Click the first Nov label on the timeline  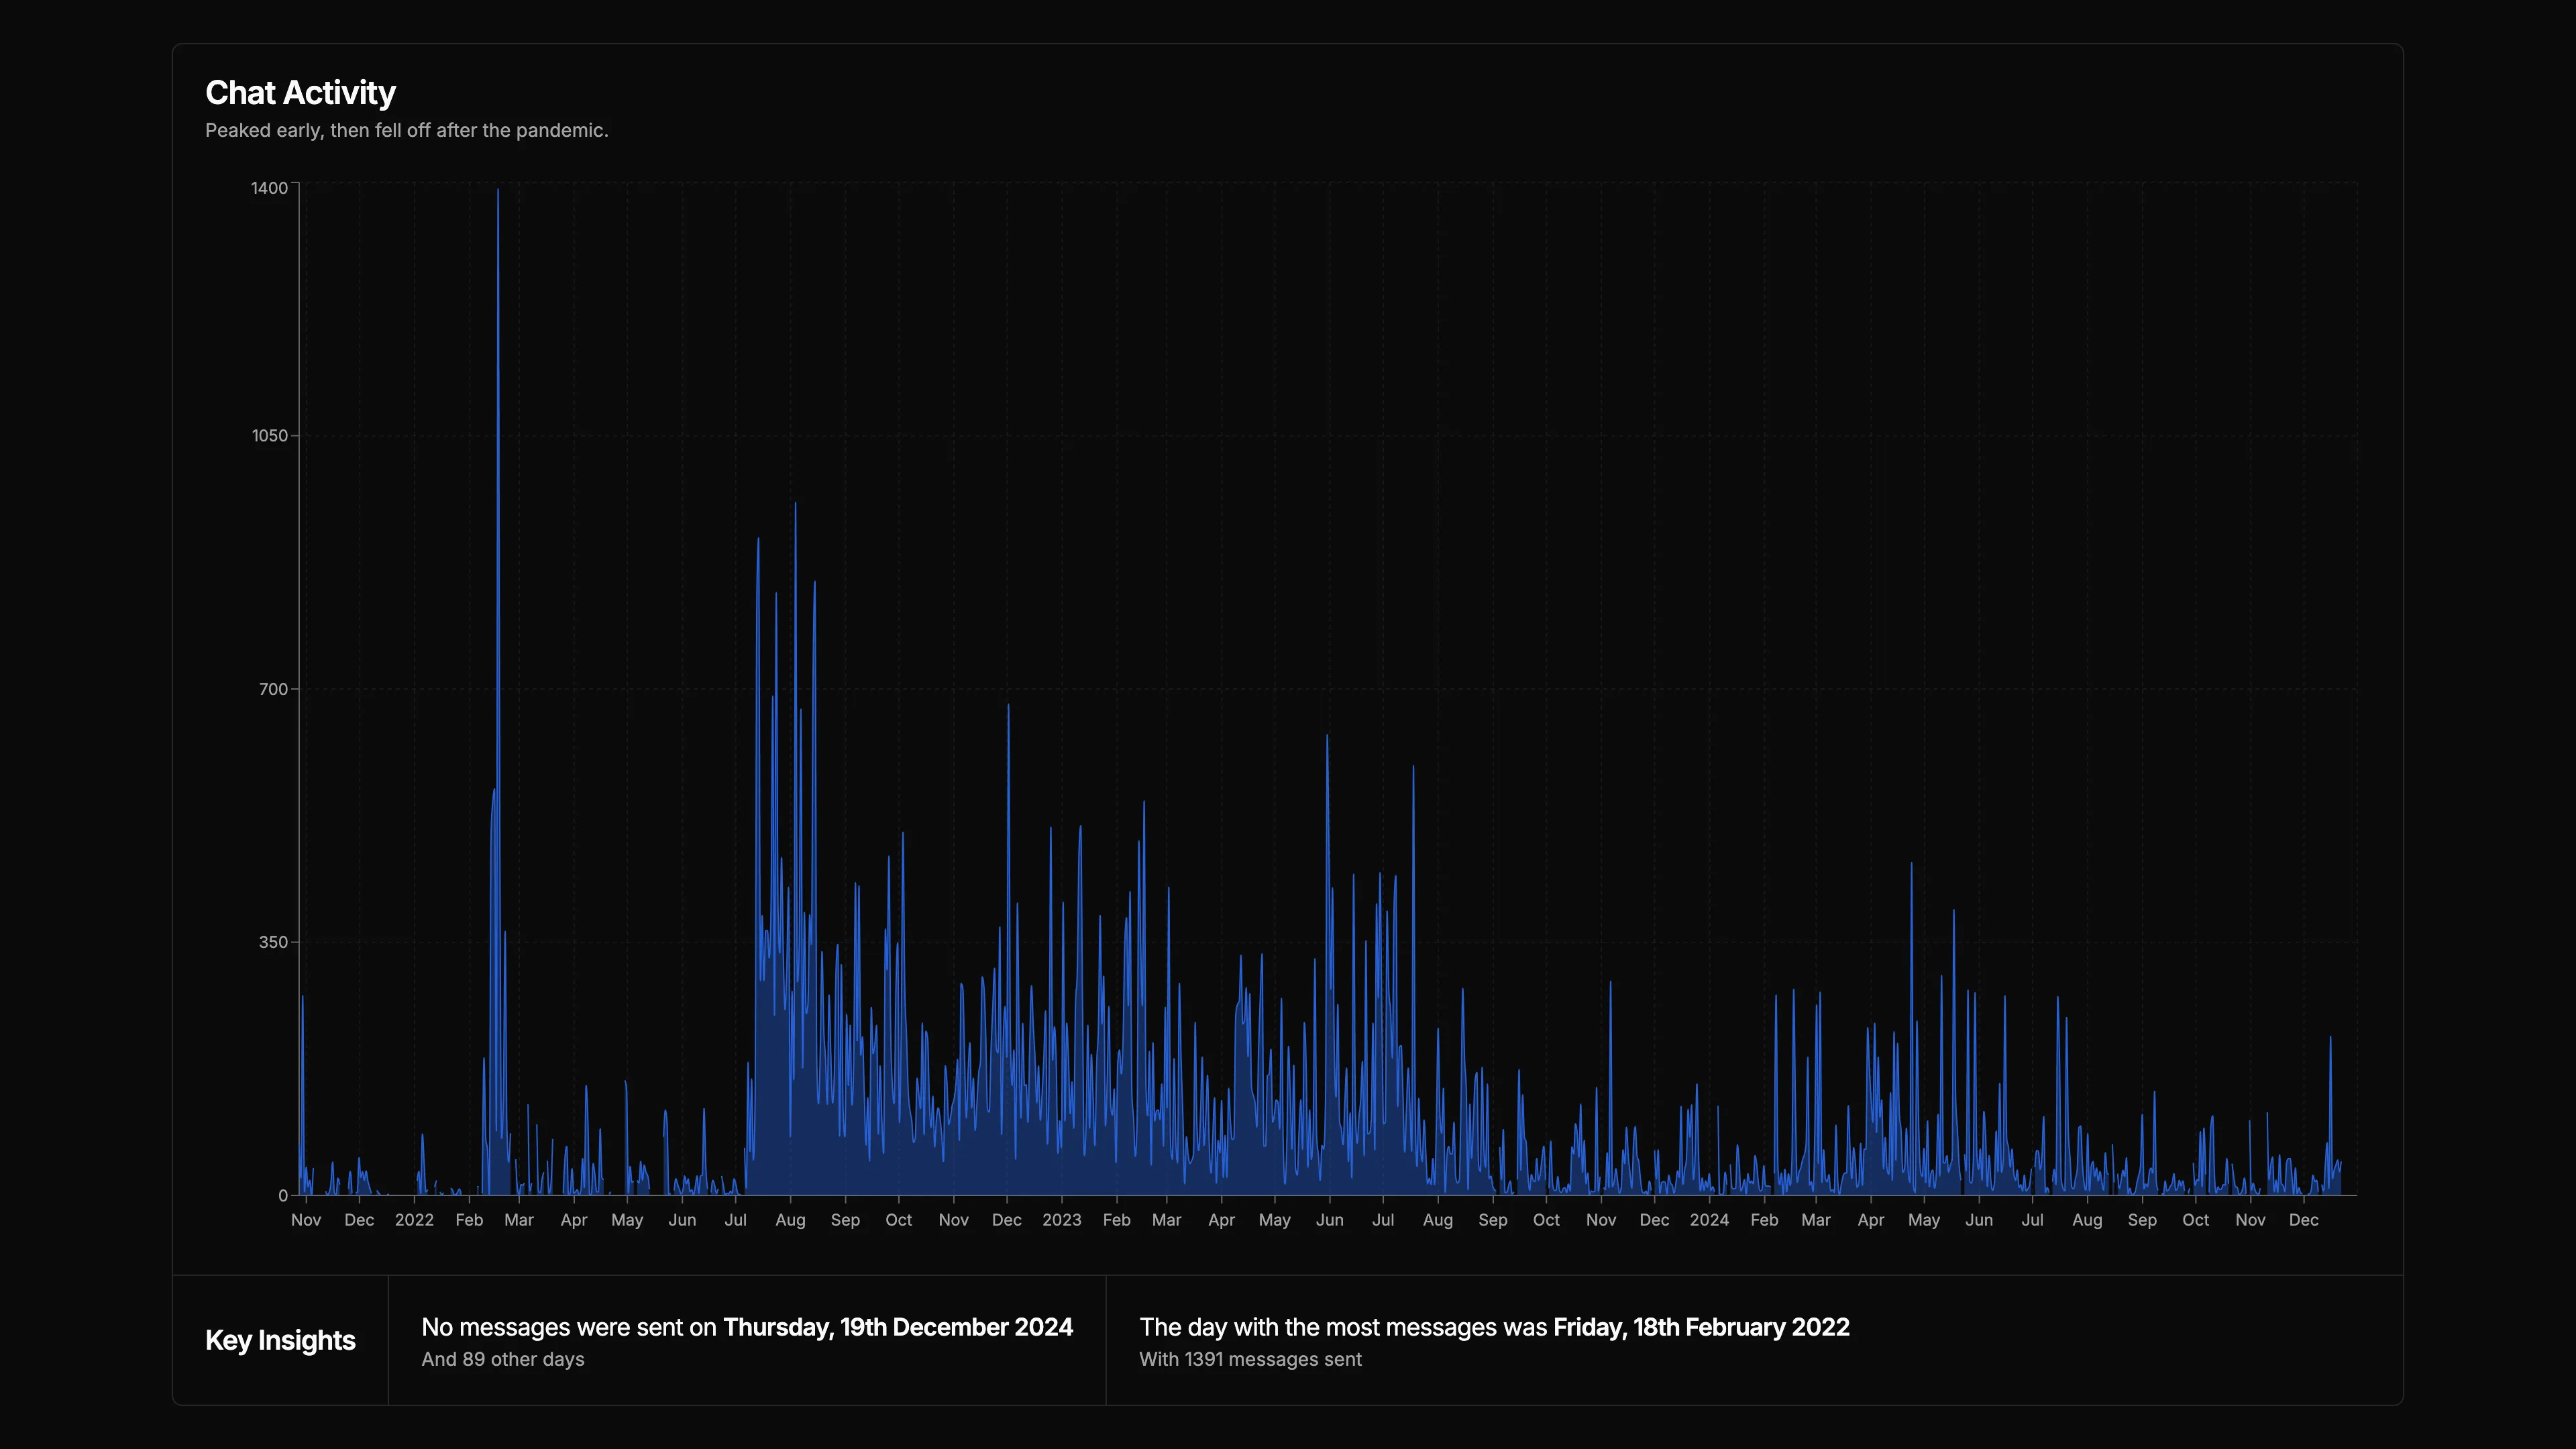(306, 1220)
